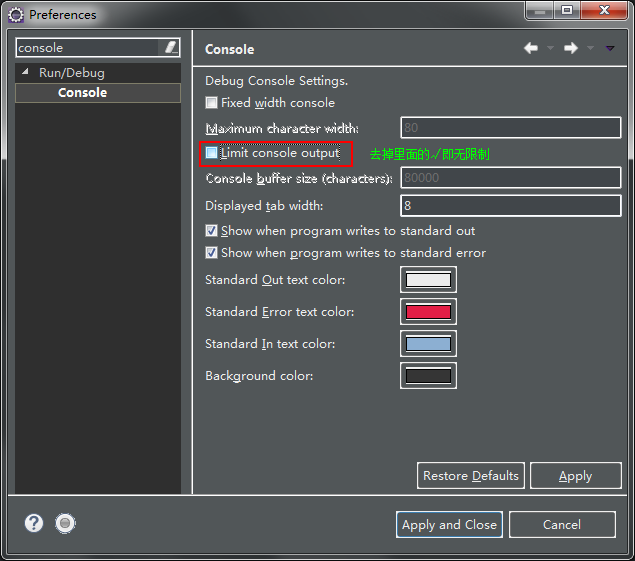
Task: Enable Fixed width console checkbox
Action: [x=211, y=102]
